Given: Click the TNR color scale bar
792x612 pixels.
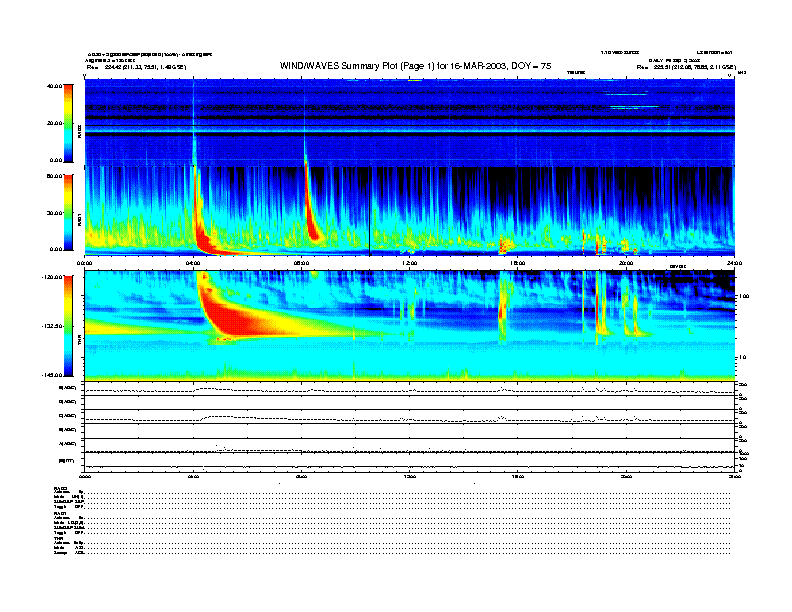Looking at the screenshot, I should [68, 326].
